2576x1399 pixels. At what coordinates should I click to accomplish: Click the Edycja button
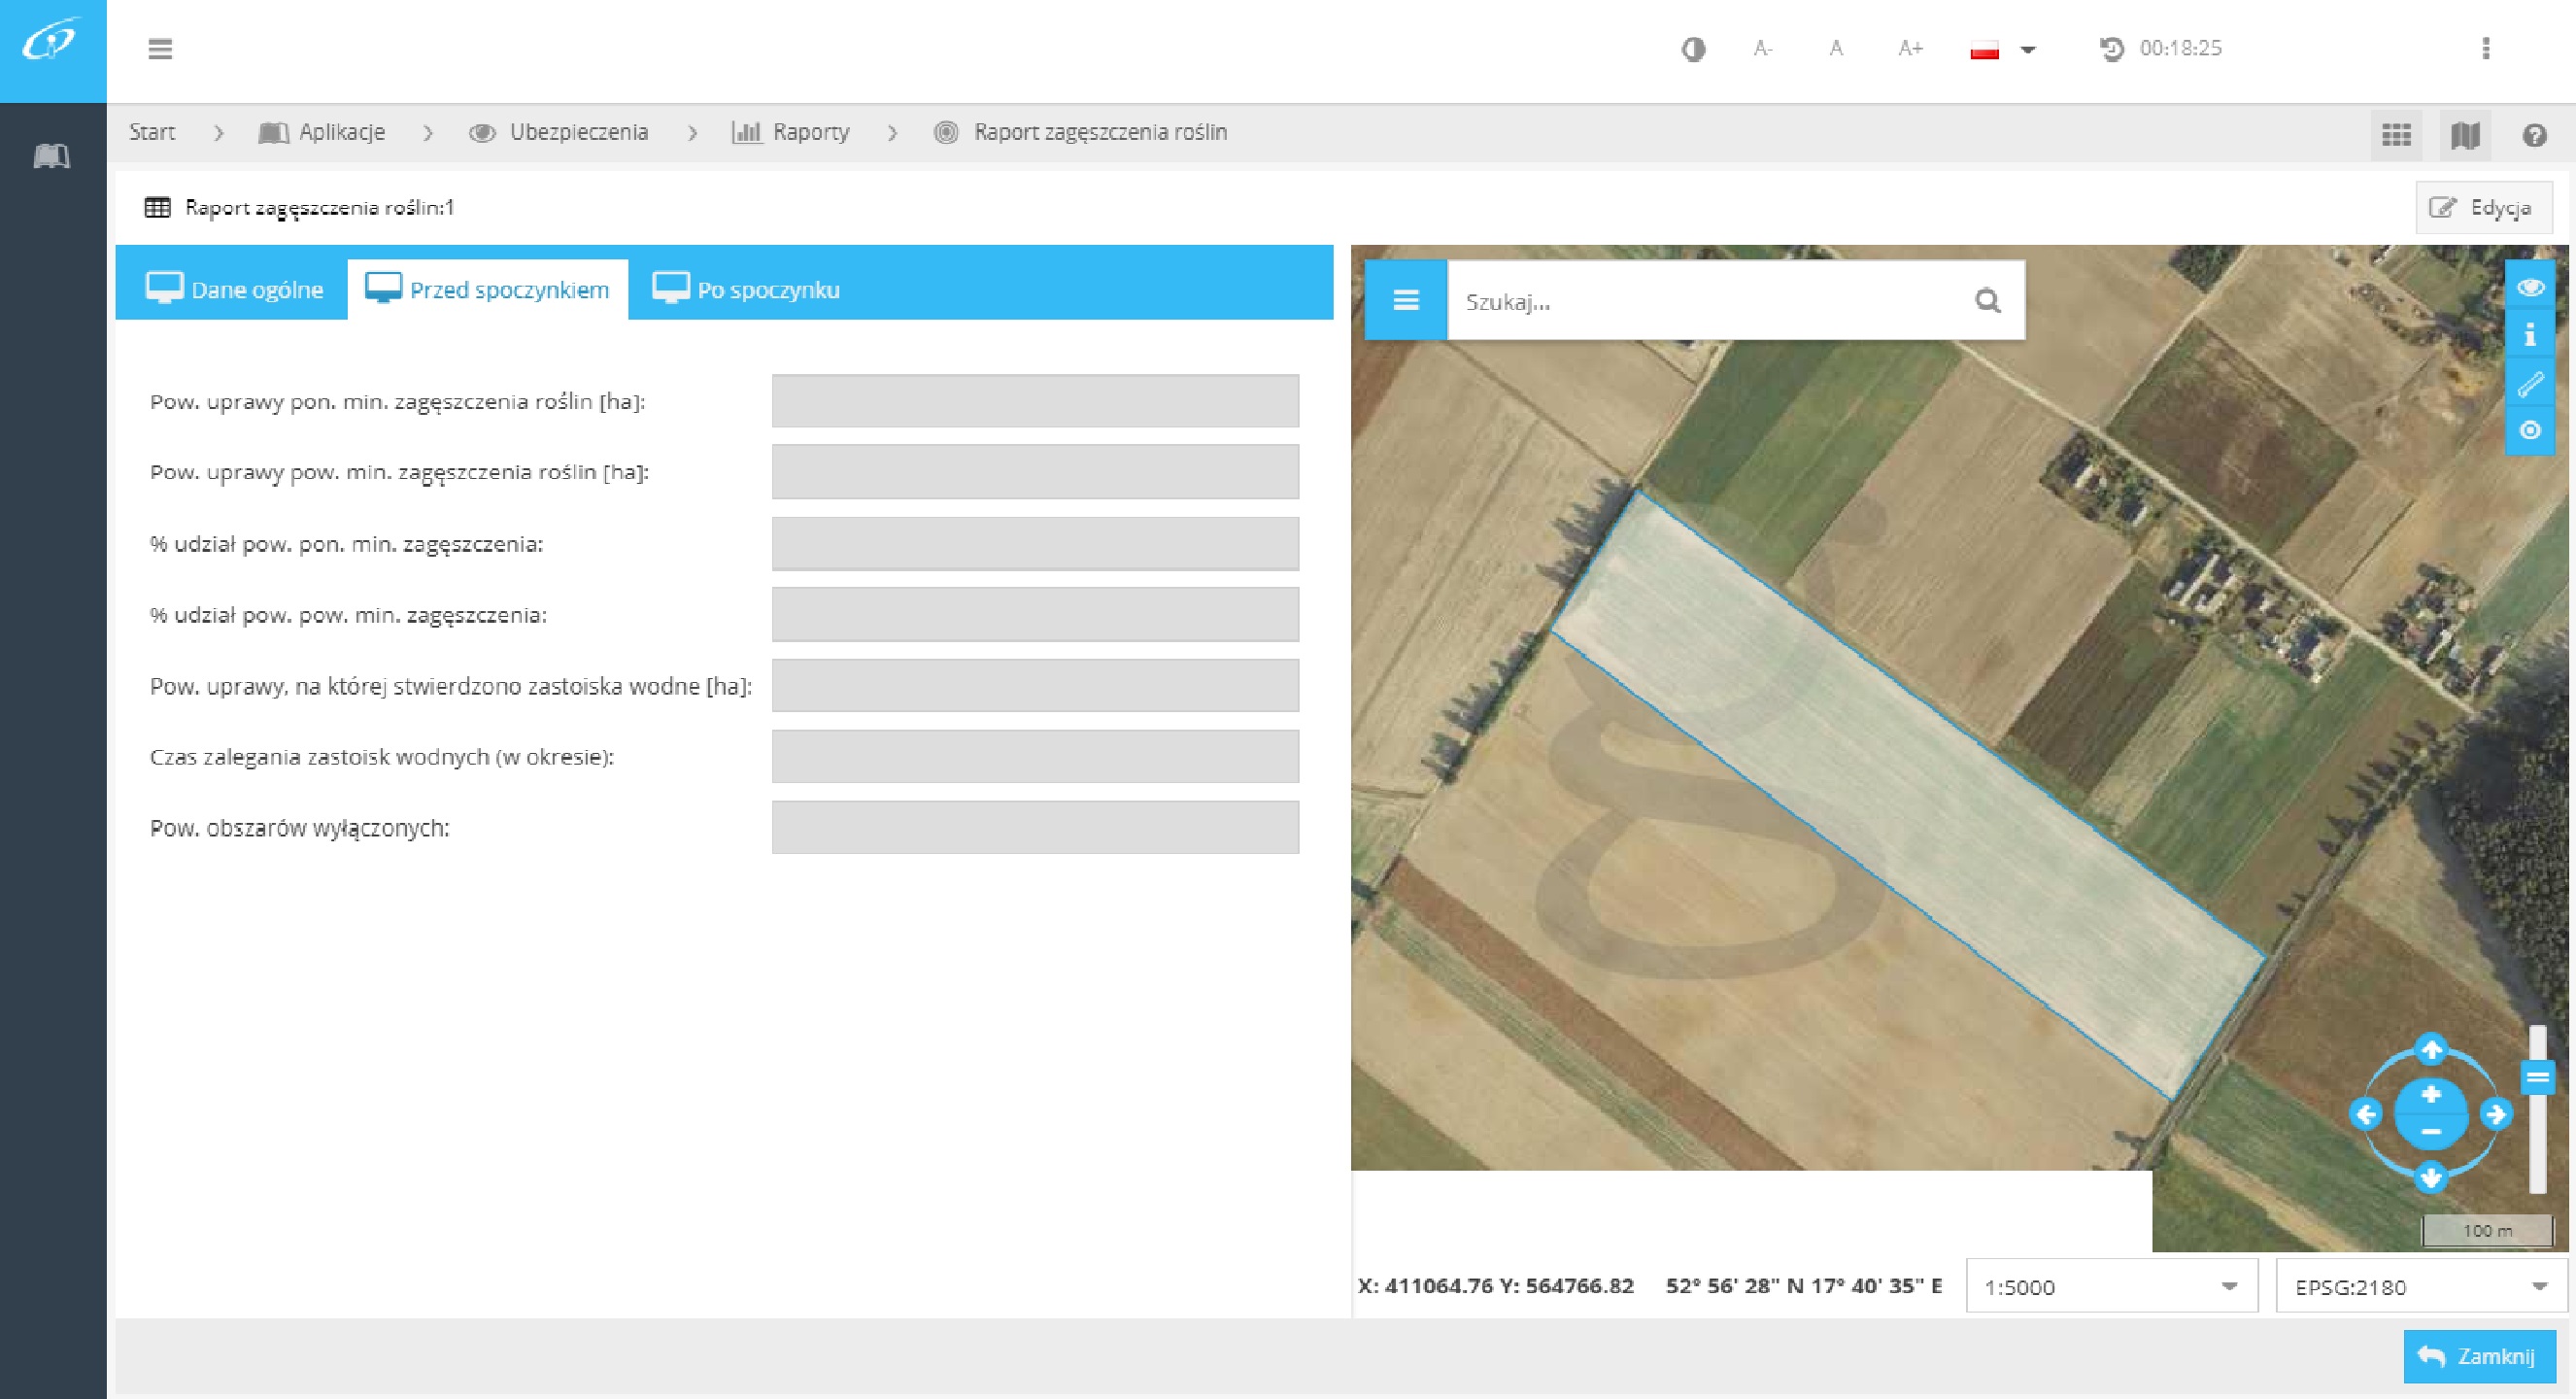click(x=2484, y=208)
